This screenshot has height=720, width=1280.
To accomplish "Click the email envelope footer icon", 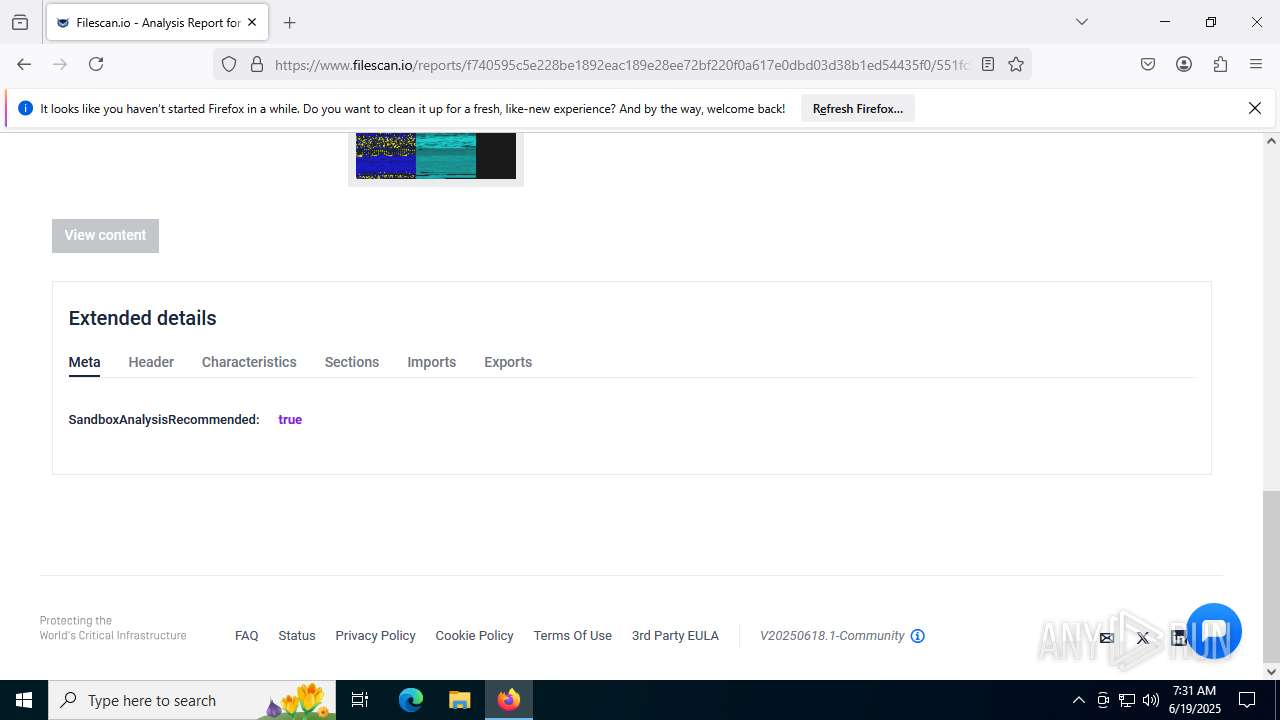I will 1107,638.
